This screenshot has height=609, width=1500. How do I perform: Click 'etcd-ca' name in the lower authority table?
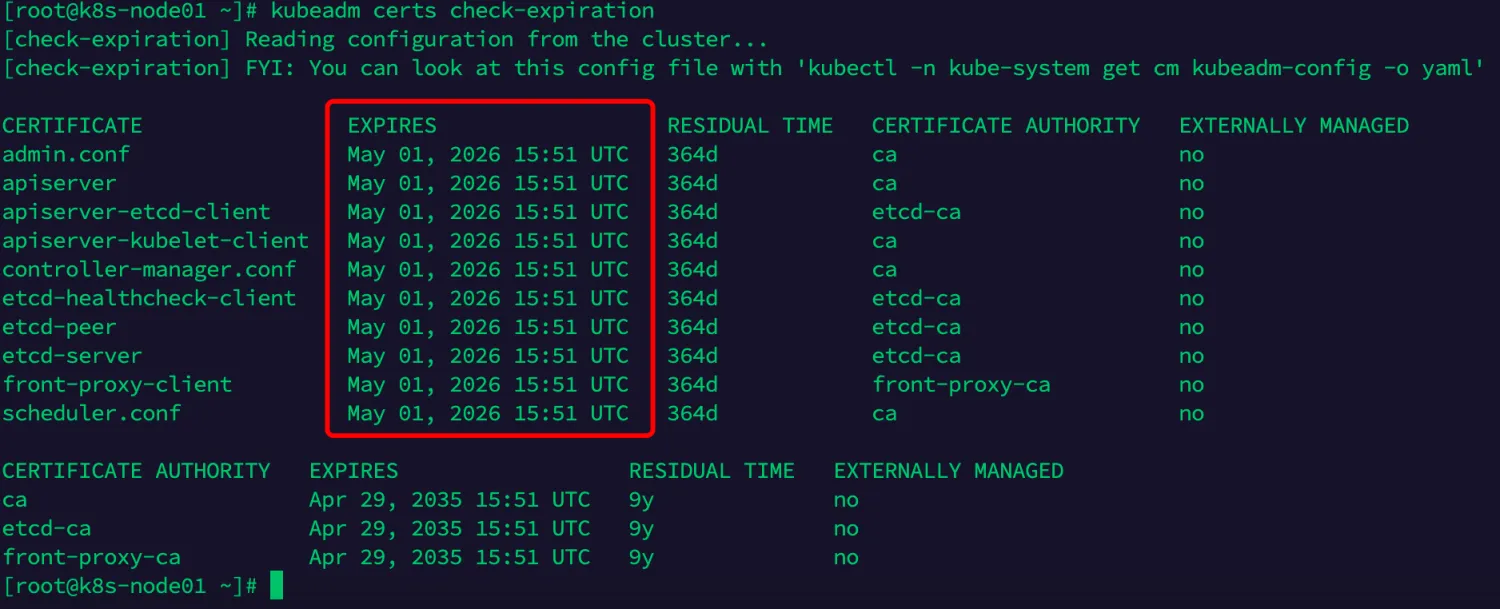click(46, 528)
